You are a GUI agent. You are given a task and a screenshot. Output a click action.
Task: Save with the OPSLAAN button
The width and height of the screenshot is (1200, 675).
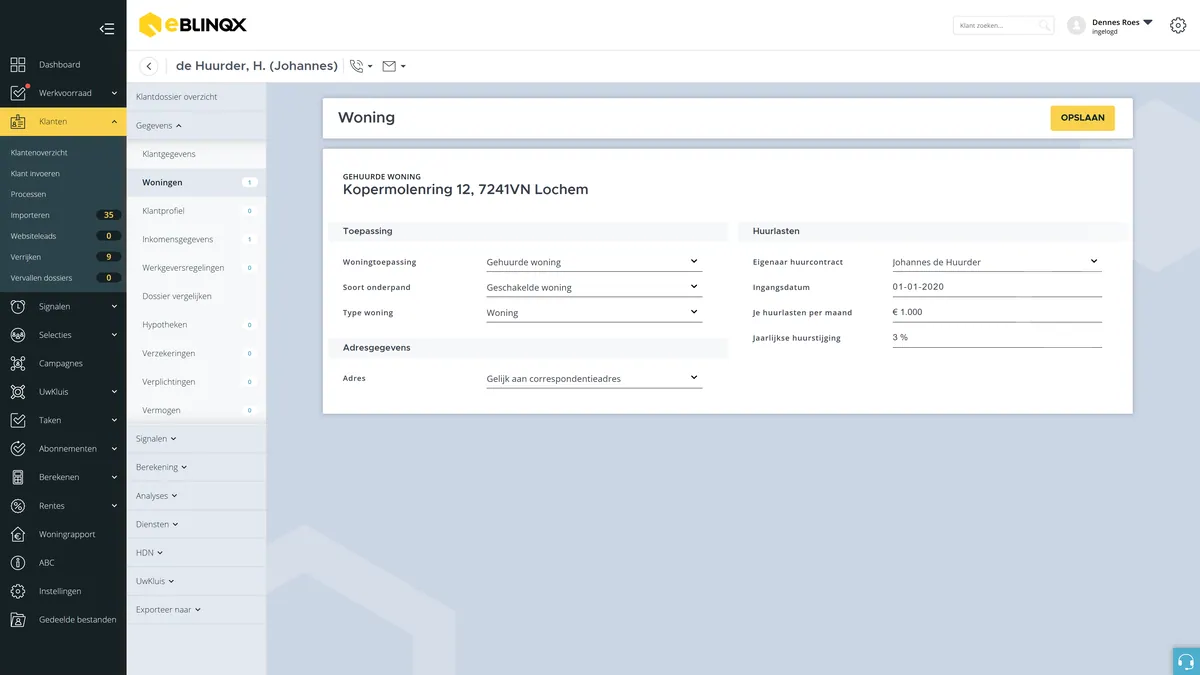1082,118
